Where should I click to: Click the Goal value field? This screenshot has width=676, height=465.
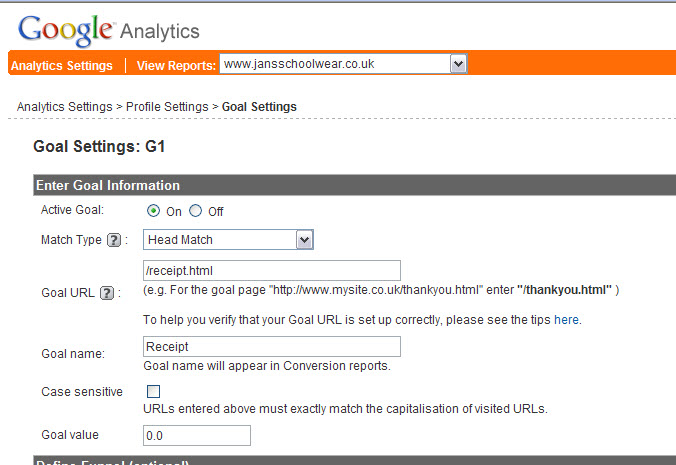pos(196,435)
